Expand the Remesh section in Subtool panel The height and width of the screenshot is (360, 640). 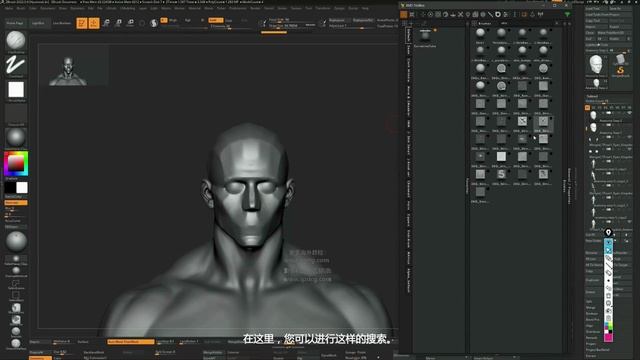[591, 338]
